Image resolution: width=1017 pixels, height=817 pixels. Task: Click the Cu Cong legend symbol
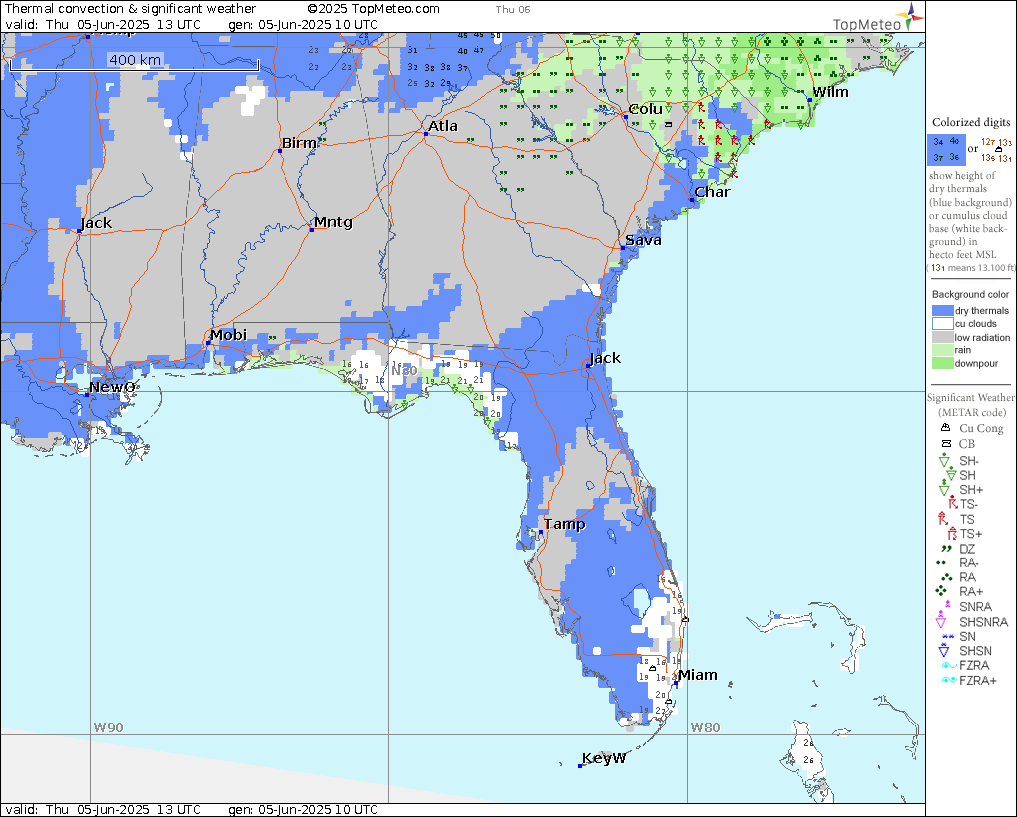(946, 428)
